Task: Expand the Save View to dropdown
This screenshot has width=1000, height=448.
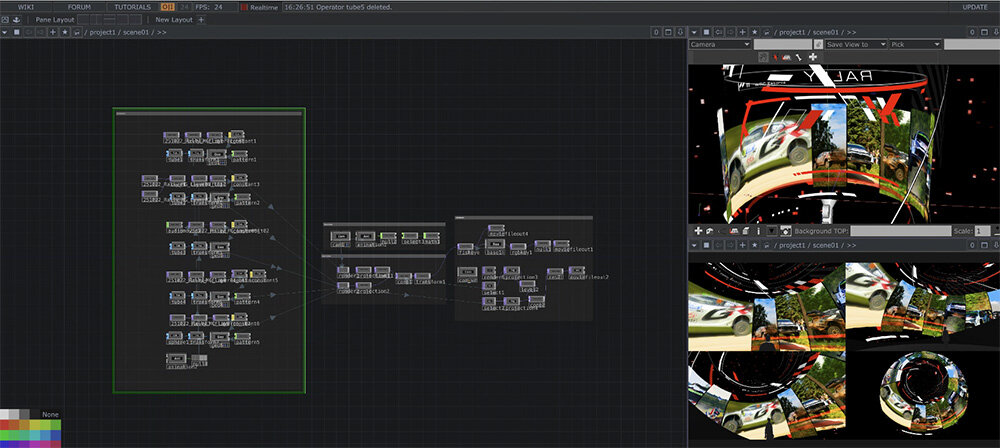Action: coord(856,45)
